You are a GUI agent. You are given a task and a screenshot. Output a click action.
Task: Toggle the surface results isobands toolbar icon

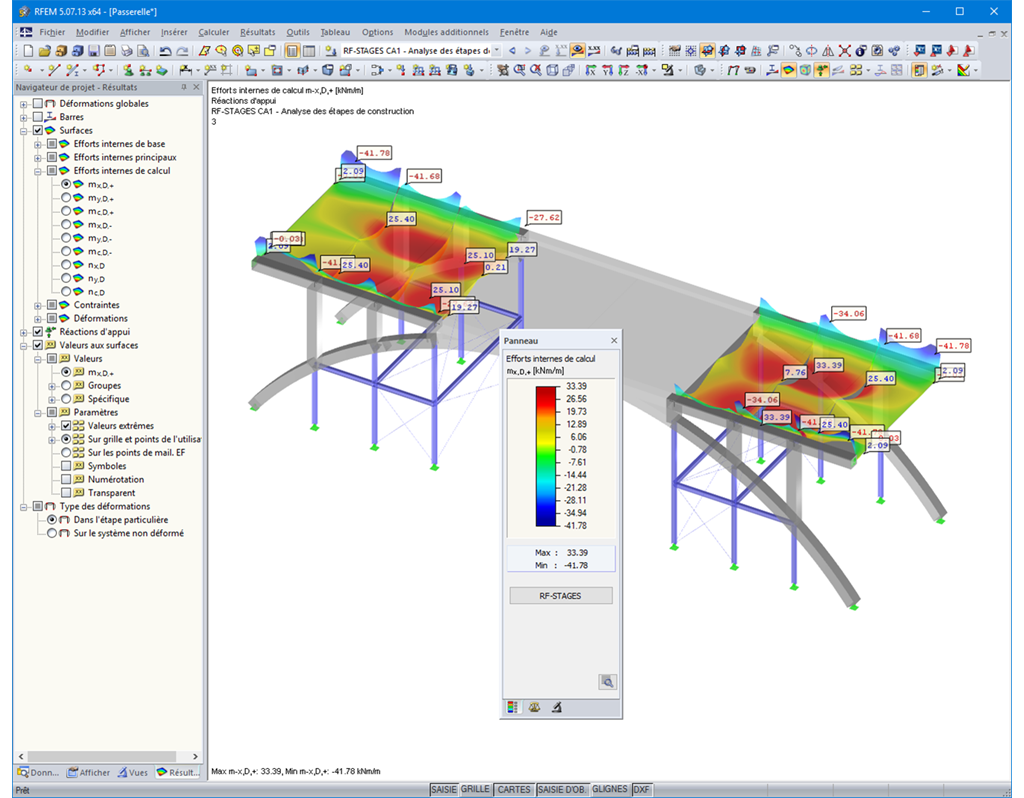789,70
